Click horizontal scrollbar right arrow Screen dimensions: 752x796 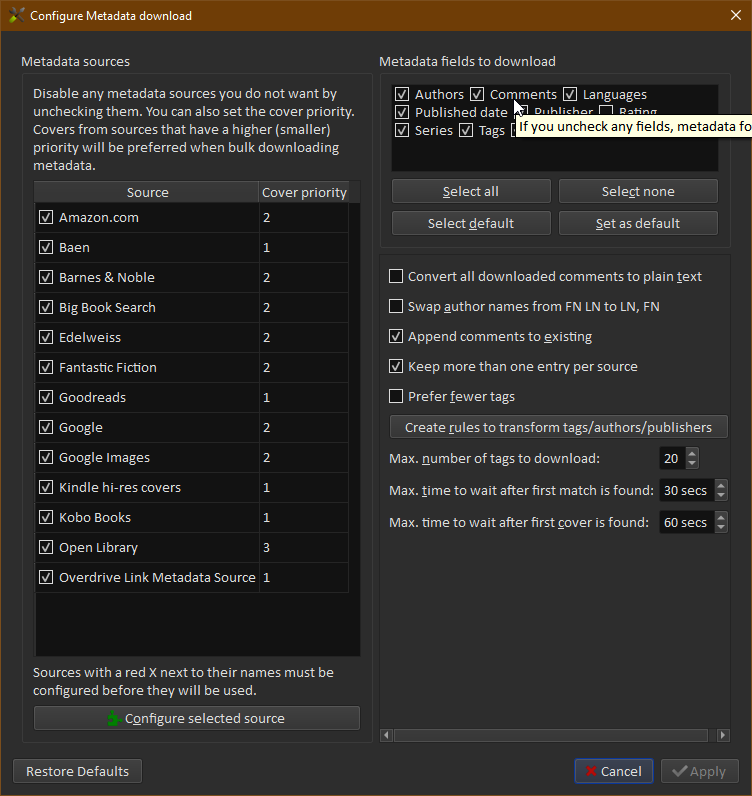pyautogui.click(x=723, y=735)
